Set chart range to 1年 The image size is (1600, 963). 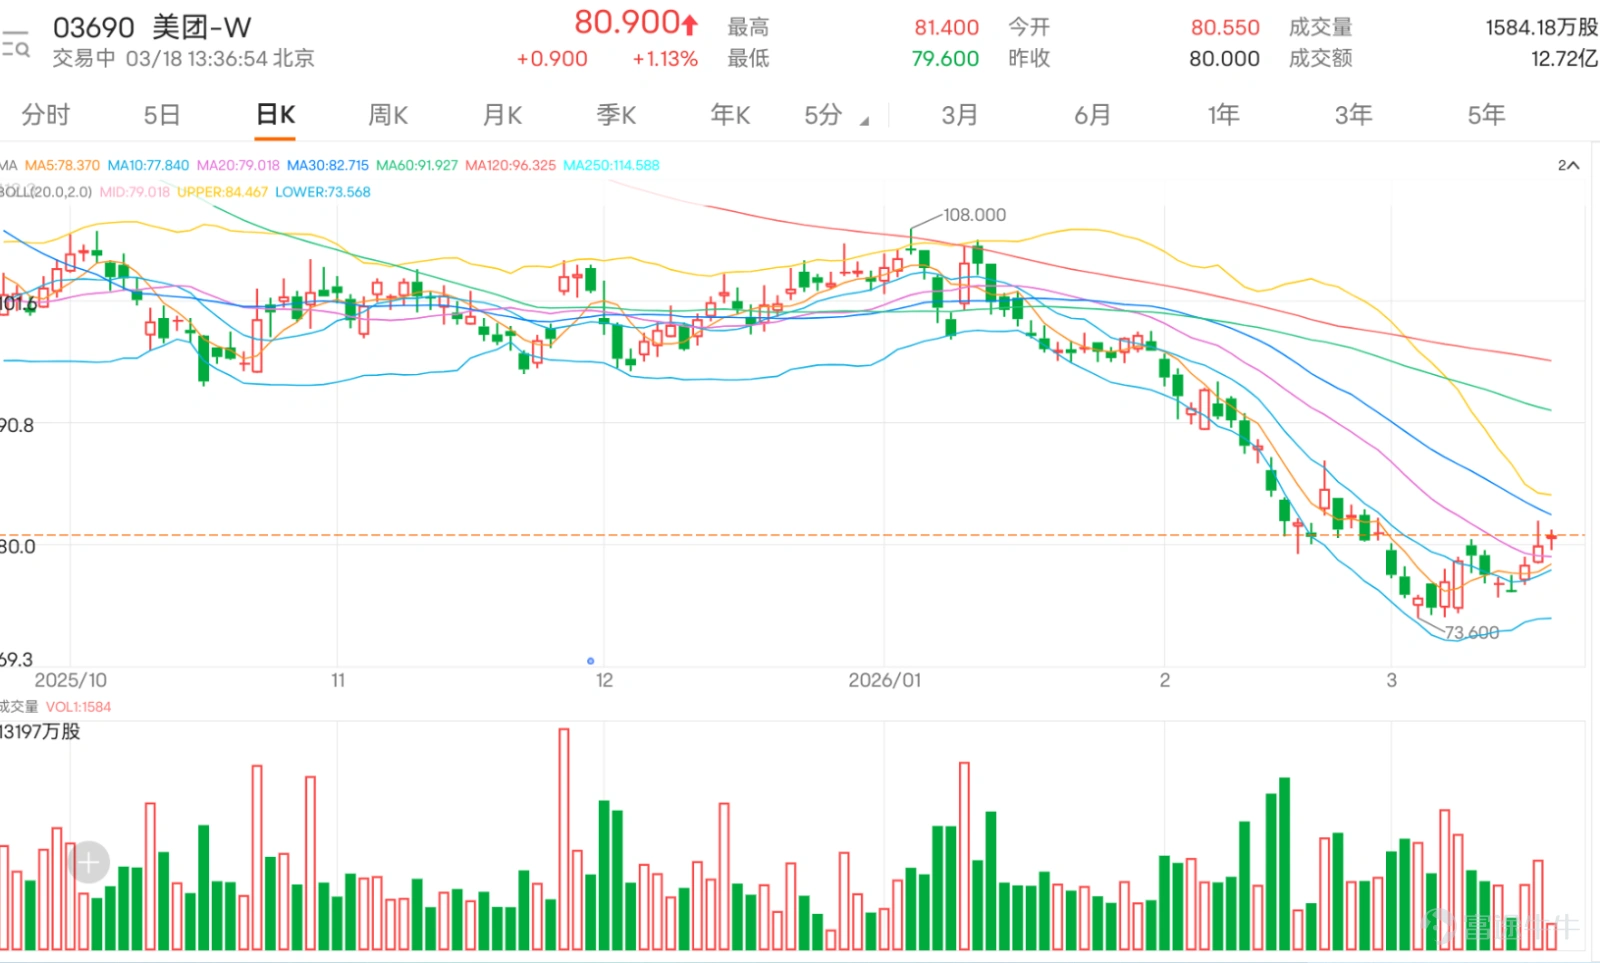point(1223,115)
